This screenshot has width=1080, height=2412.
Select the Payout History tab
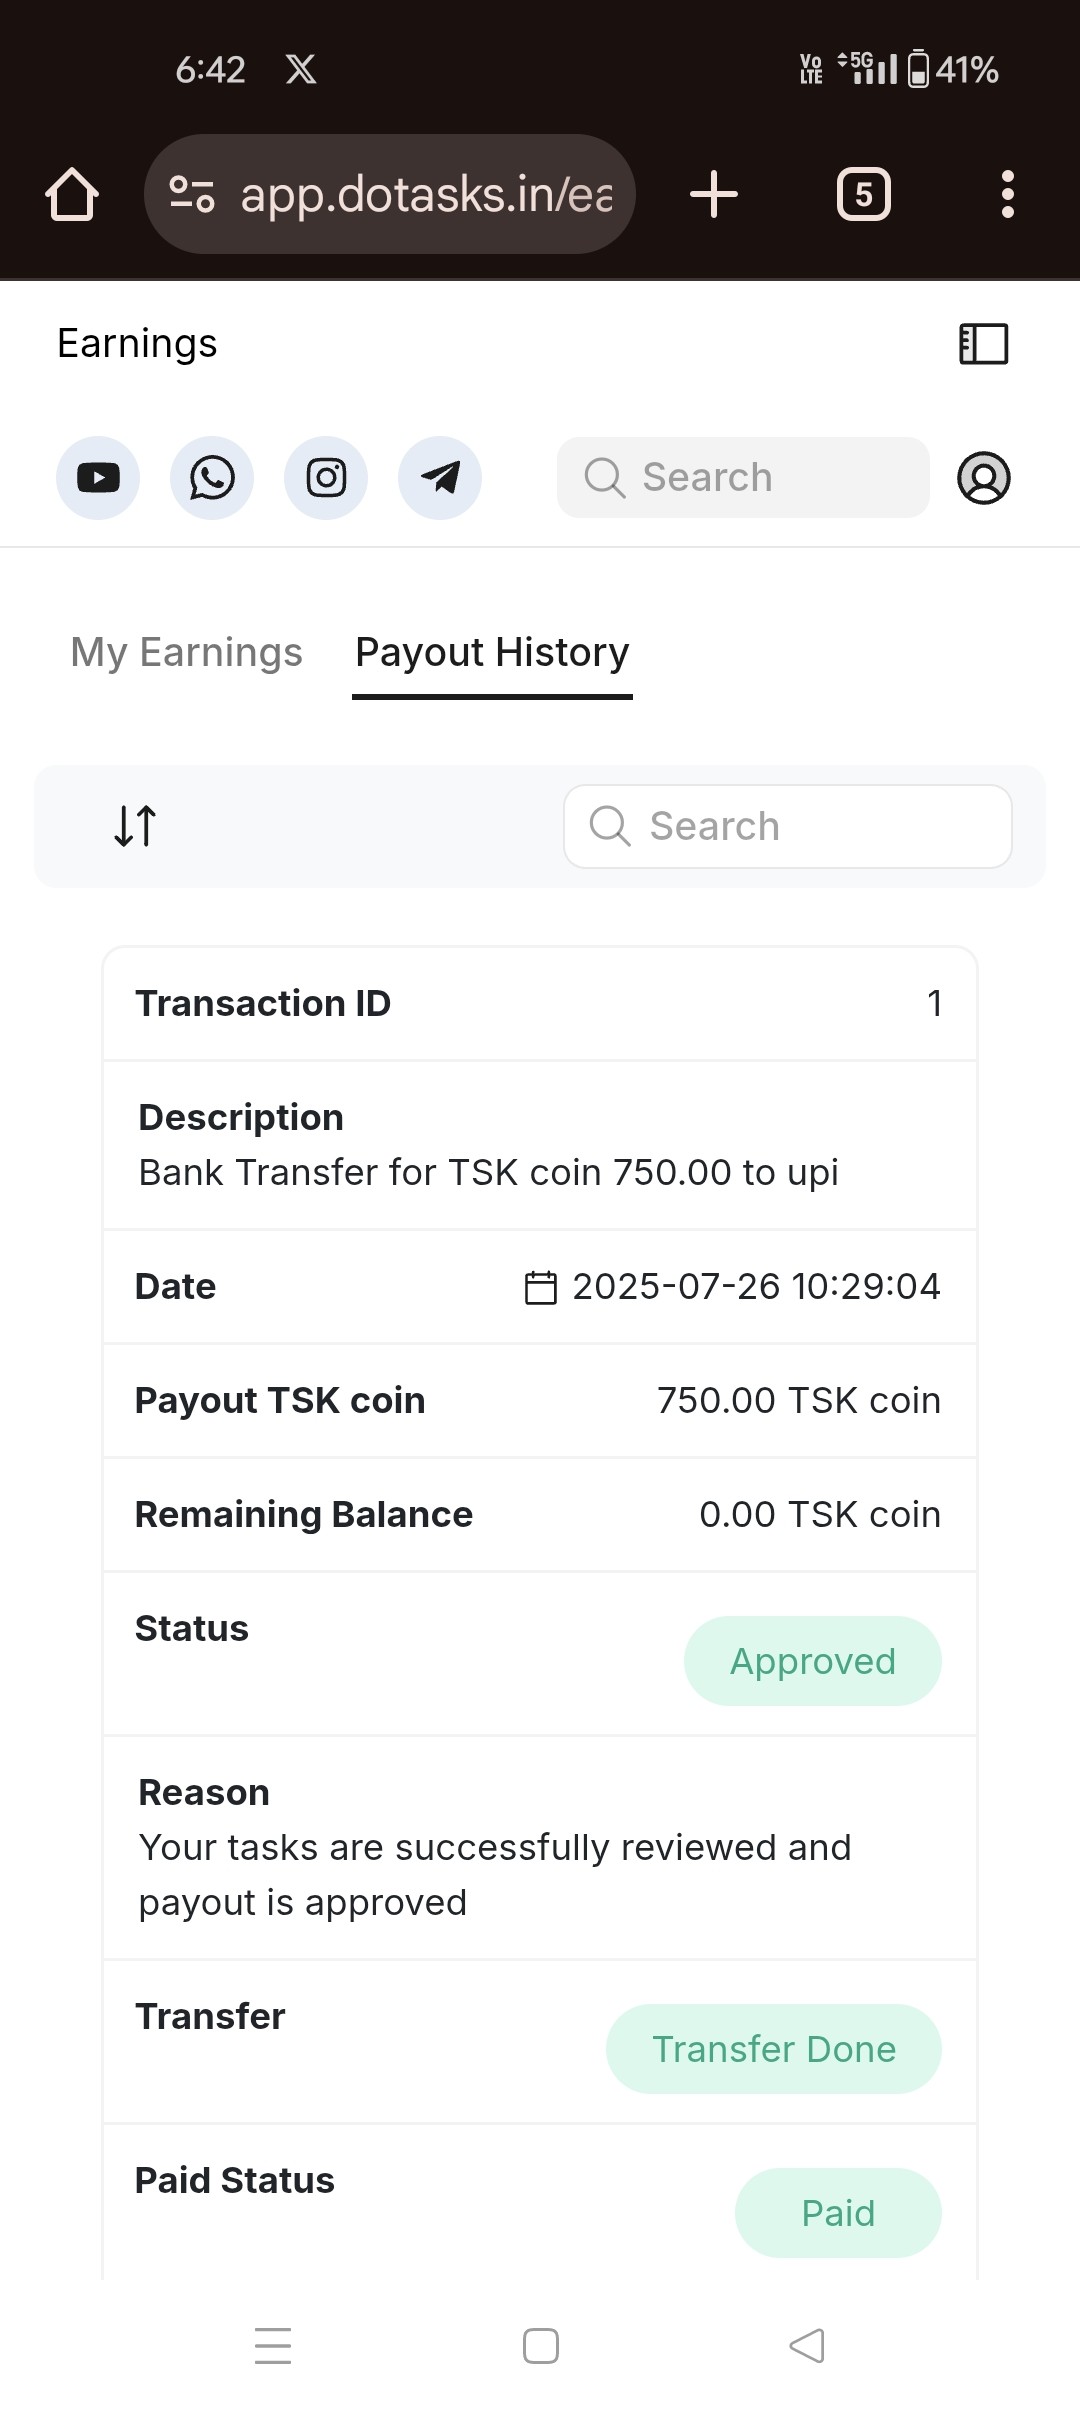pyautogui.click(x=492, y=652)
